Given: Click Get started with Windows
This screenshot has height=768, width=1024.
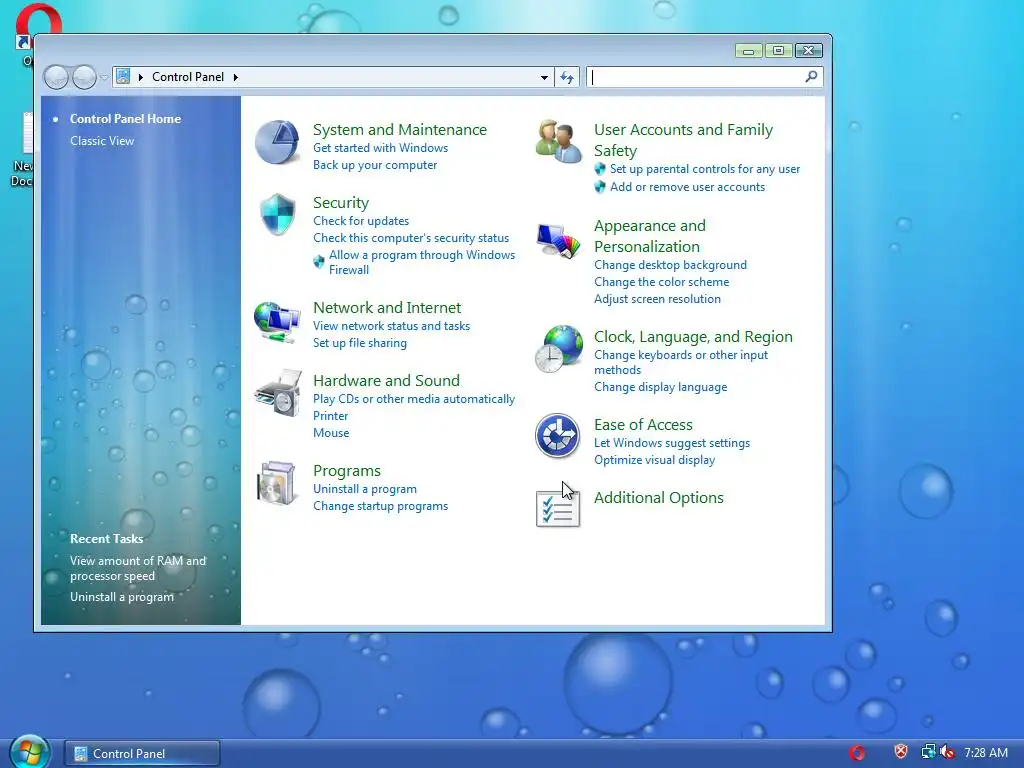Looking at the screenshot, I should [381, 148].
